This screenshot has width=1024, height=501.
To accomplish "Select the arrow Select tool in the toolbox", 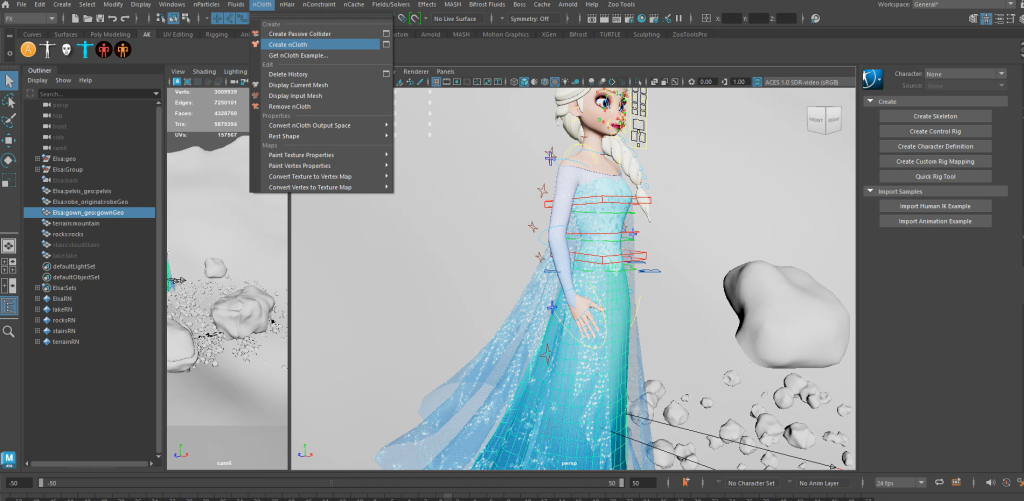I will point(9,81).
